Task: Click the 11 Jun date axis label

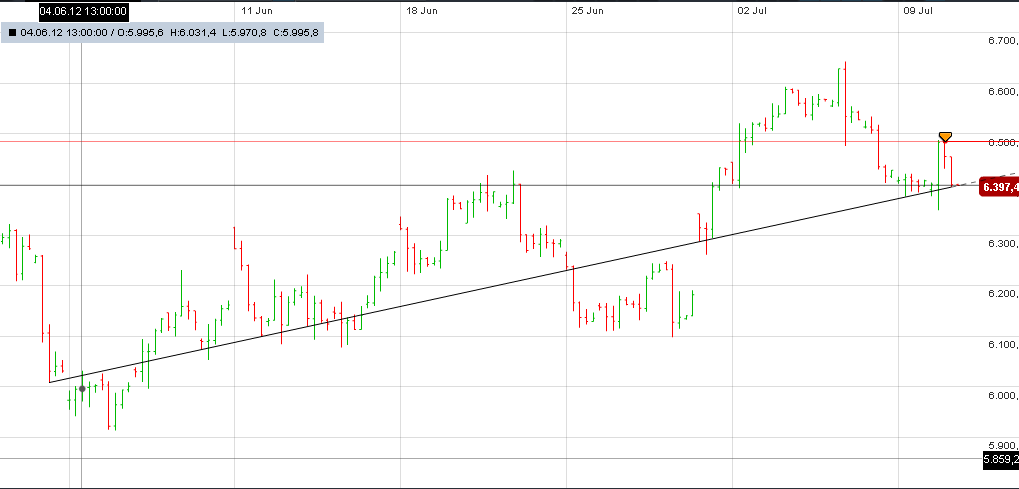Action: (x=257, y=11)
